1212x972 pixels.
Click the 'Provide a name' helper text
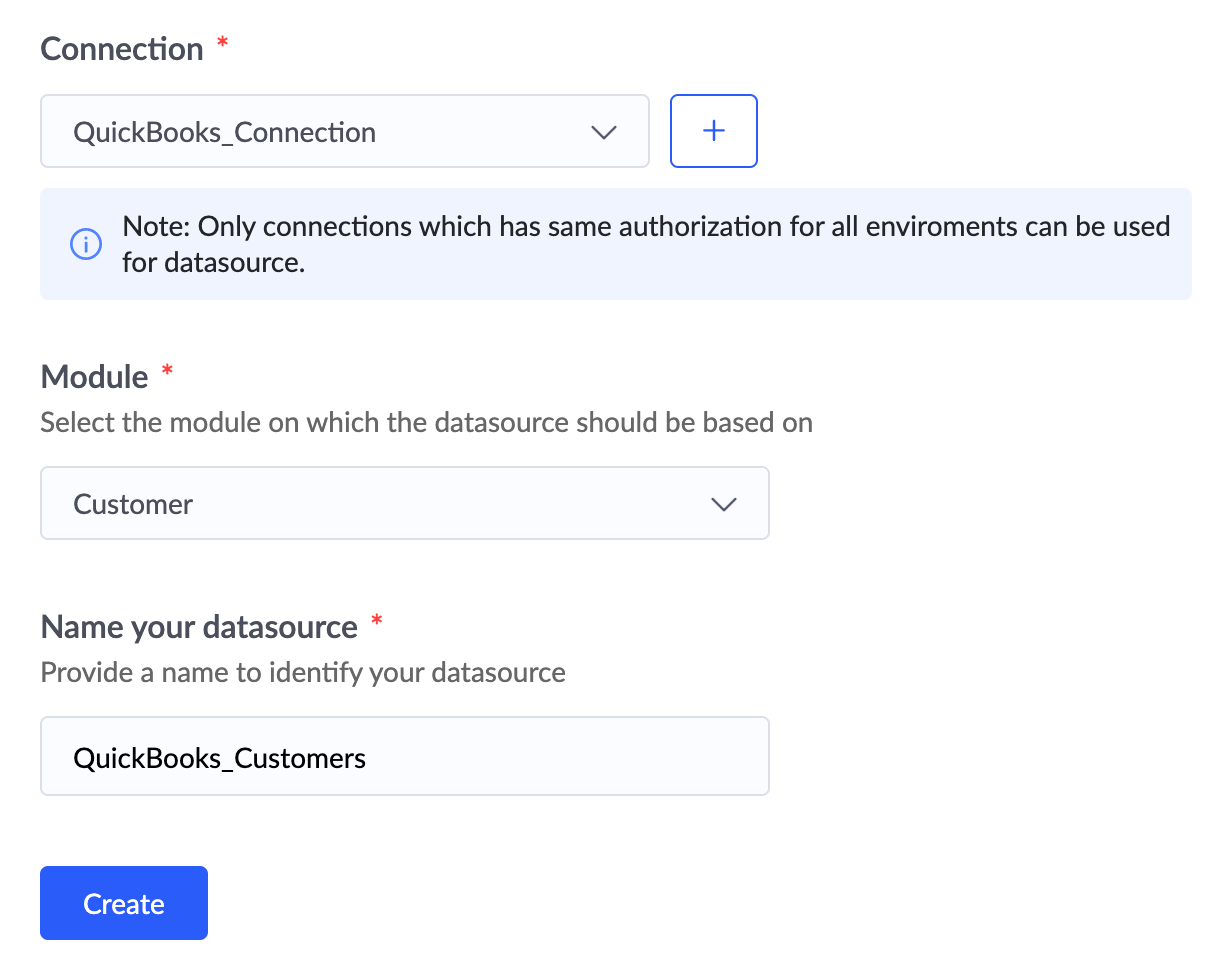303,672
